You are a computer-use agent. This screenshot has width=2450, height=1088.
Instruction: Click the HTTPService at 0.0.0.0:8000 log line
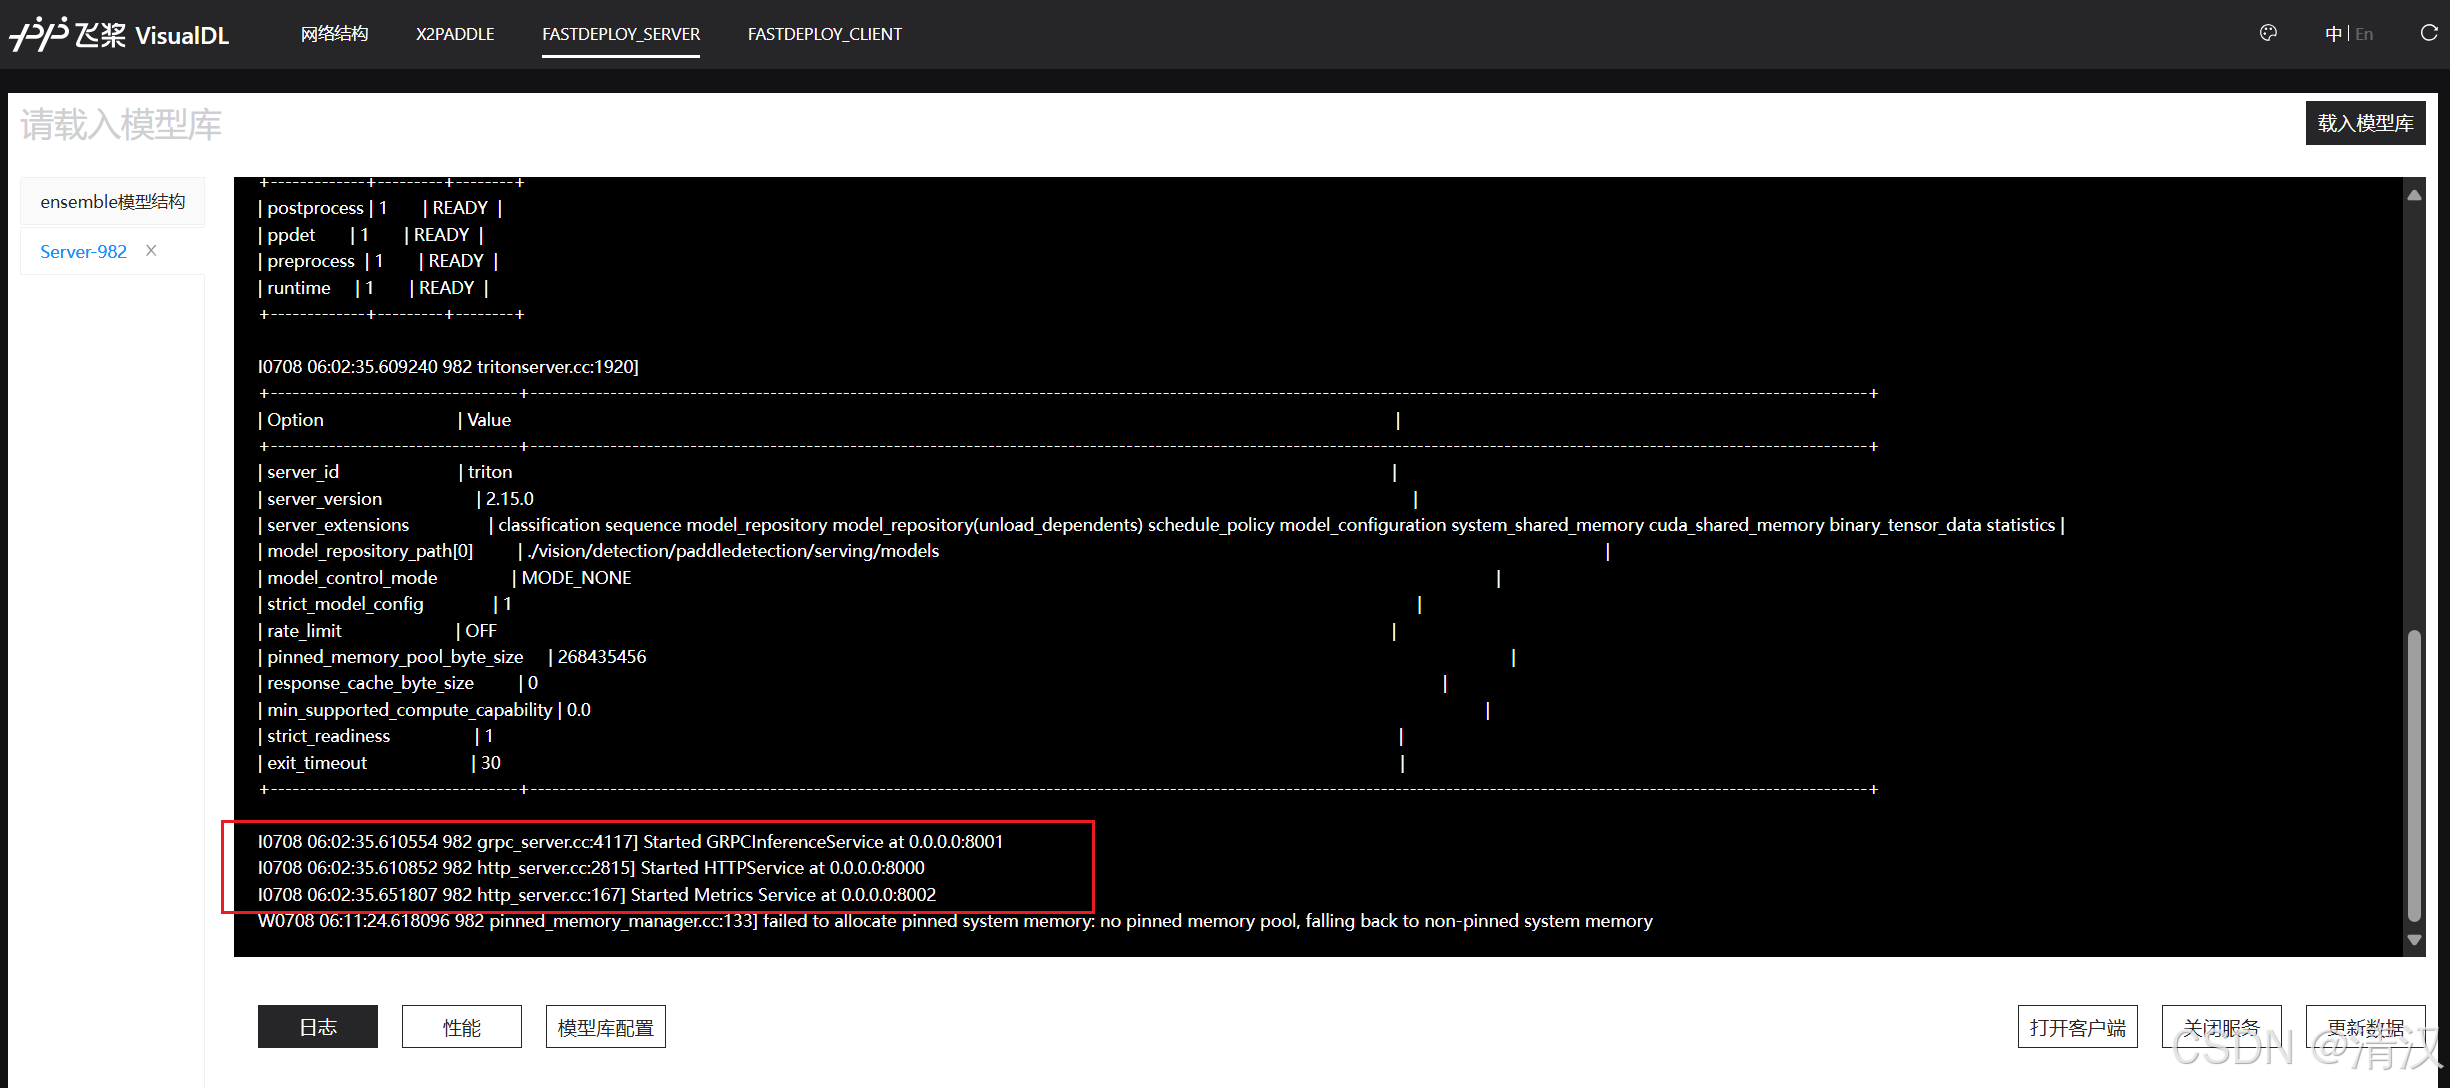[x=591, y=868]
